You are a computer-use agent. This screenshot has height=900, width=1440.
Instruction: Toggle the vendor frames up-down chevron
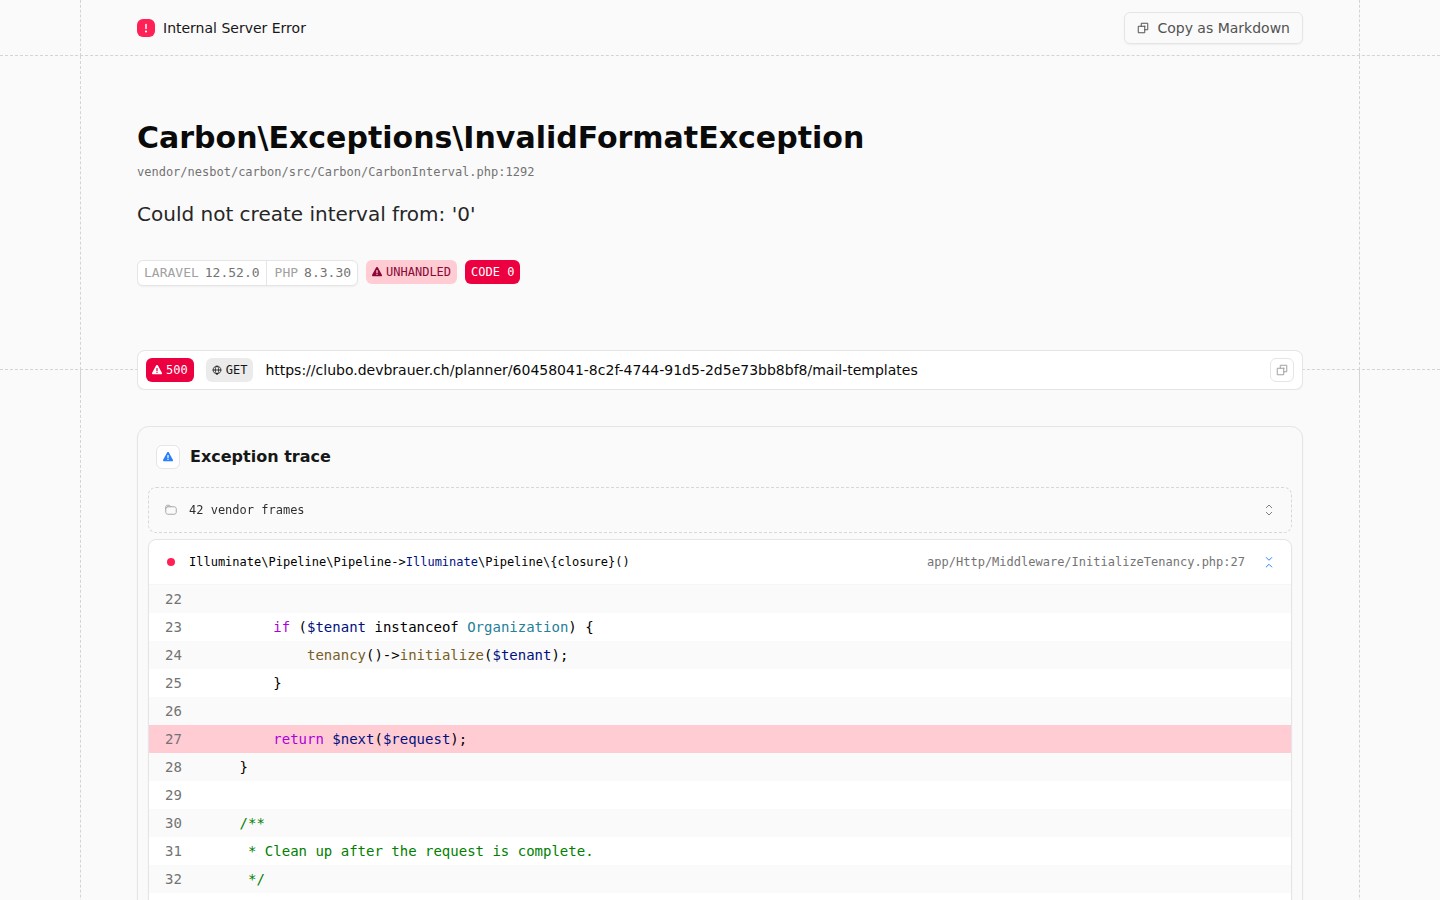click(x=1268, y=510)
